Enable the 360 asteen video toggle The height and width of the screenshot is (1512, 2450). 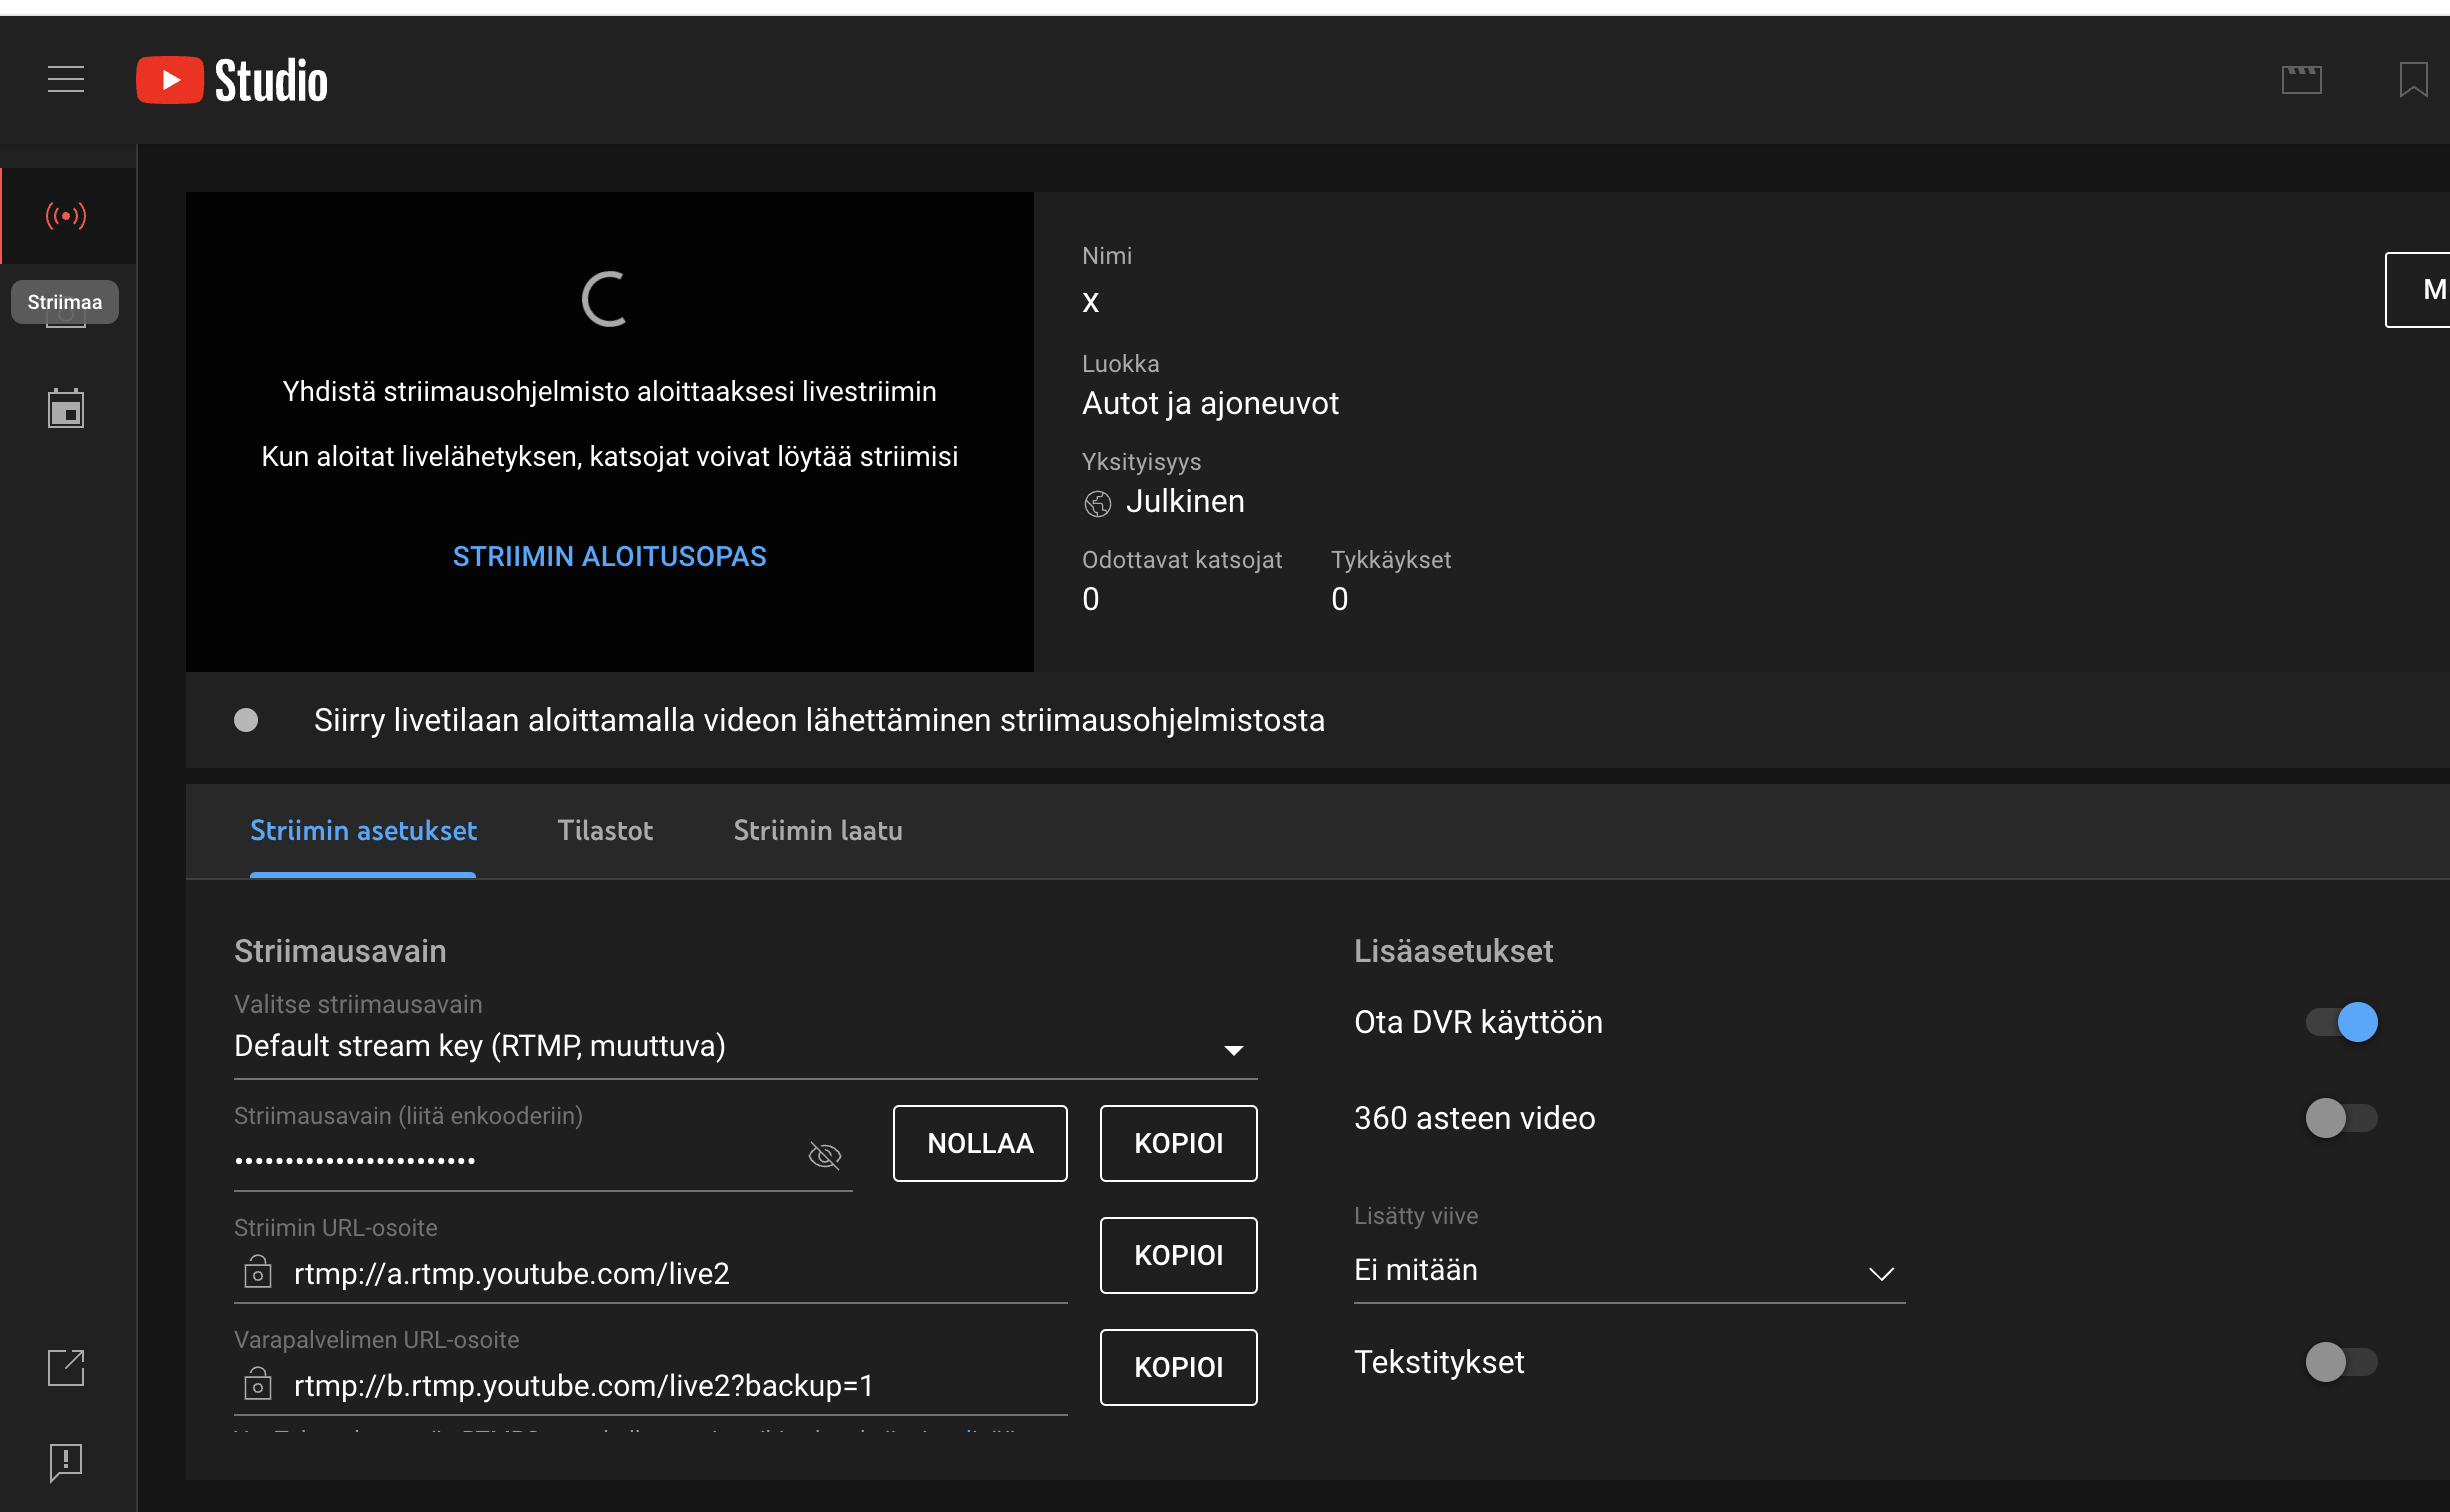click(2341, 1118)
